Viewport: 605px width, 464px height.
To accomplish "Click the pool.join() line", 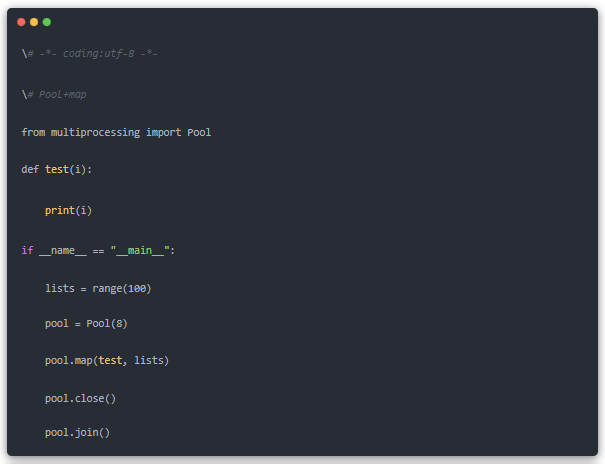I will click(77, 432).
